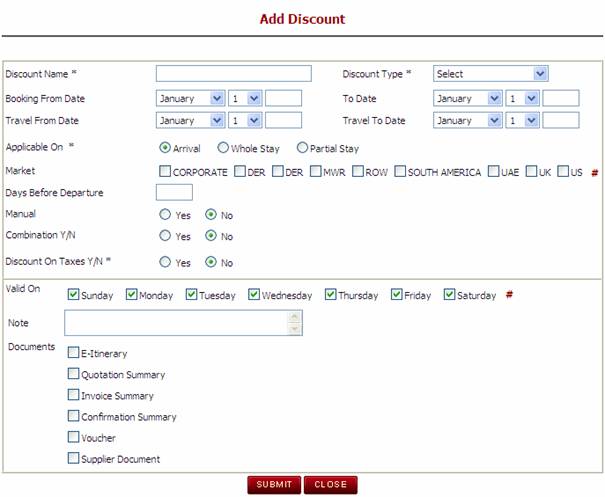Screen dimensions: 605x497
Task: Check the CORPORATE market checkbox
Action: 165,171
